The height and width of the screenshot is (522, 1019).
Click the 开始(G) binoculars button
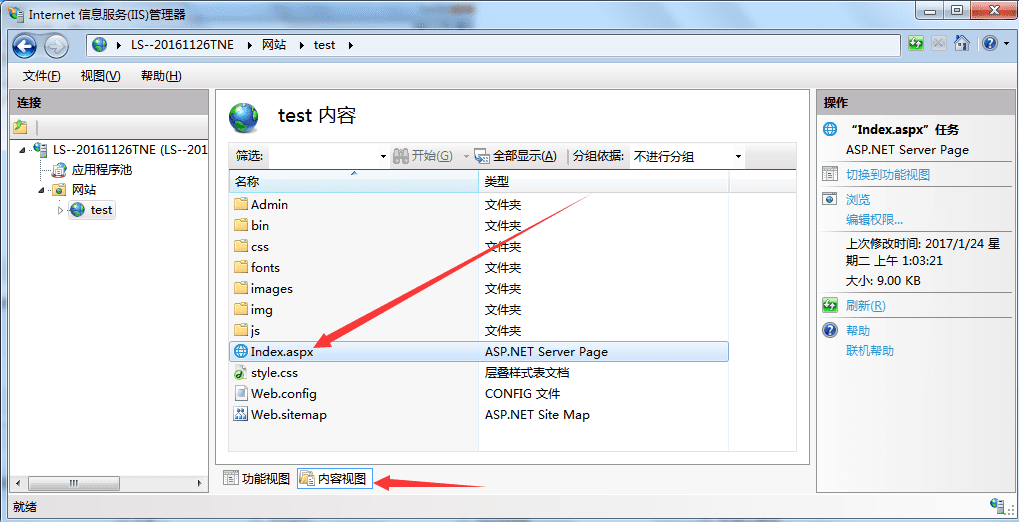coord(423,156)
